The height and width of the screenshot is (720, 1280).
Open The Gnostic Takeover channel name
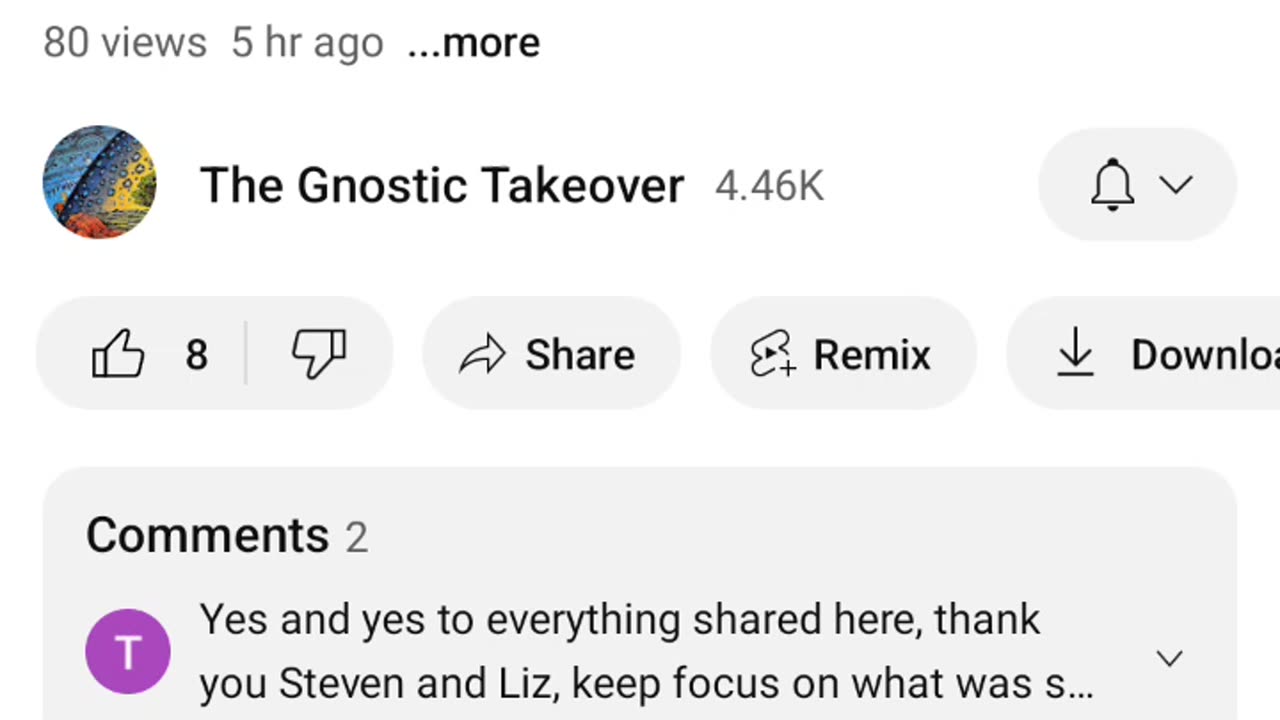pyautogui.click(x=442, y=186)
